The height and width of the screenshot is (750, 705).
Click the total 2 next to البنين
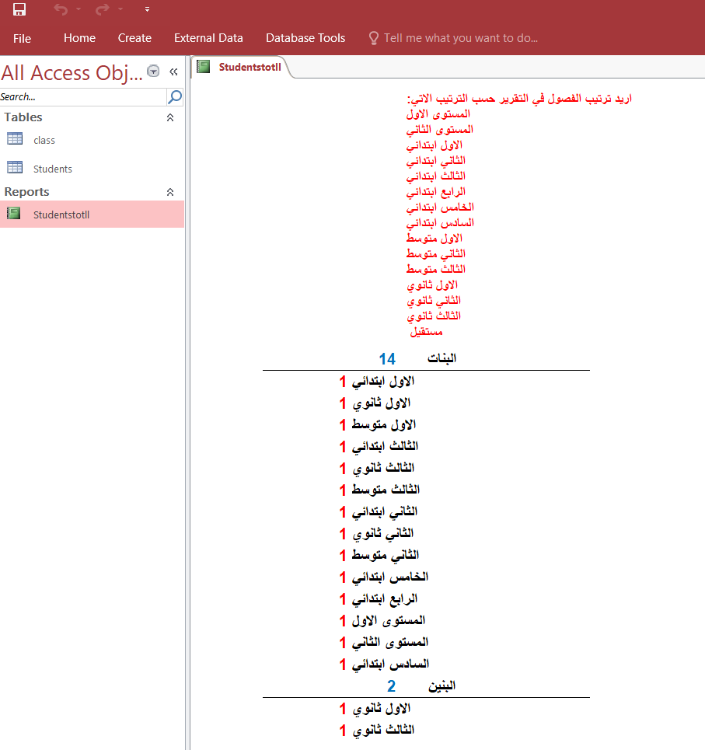point(391,686)
